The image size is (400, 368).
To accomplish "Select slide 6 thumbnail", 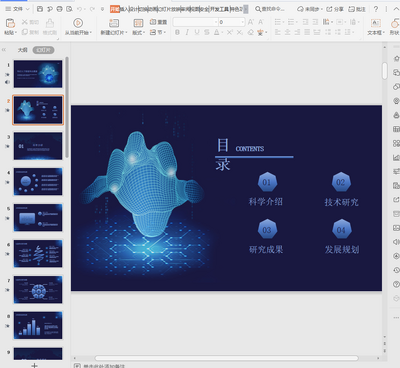I will (x=38, y=254).
